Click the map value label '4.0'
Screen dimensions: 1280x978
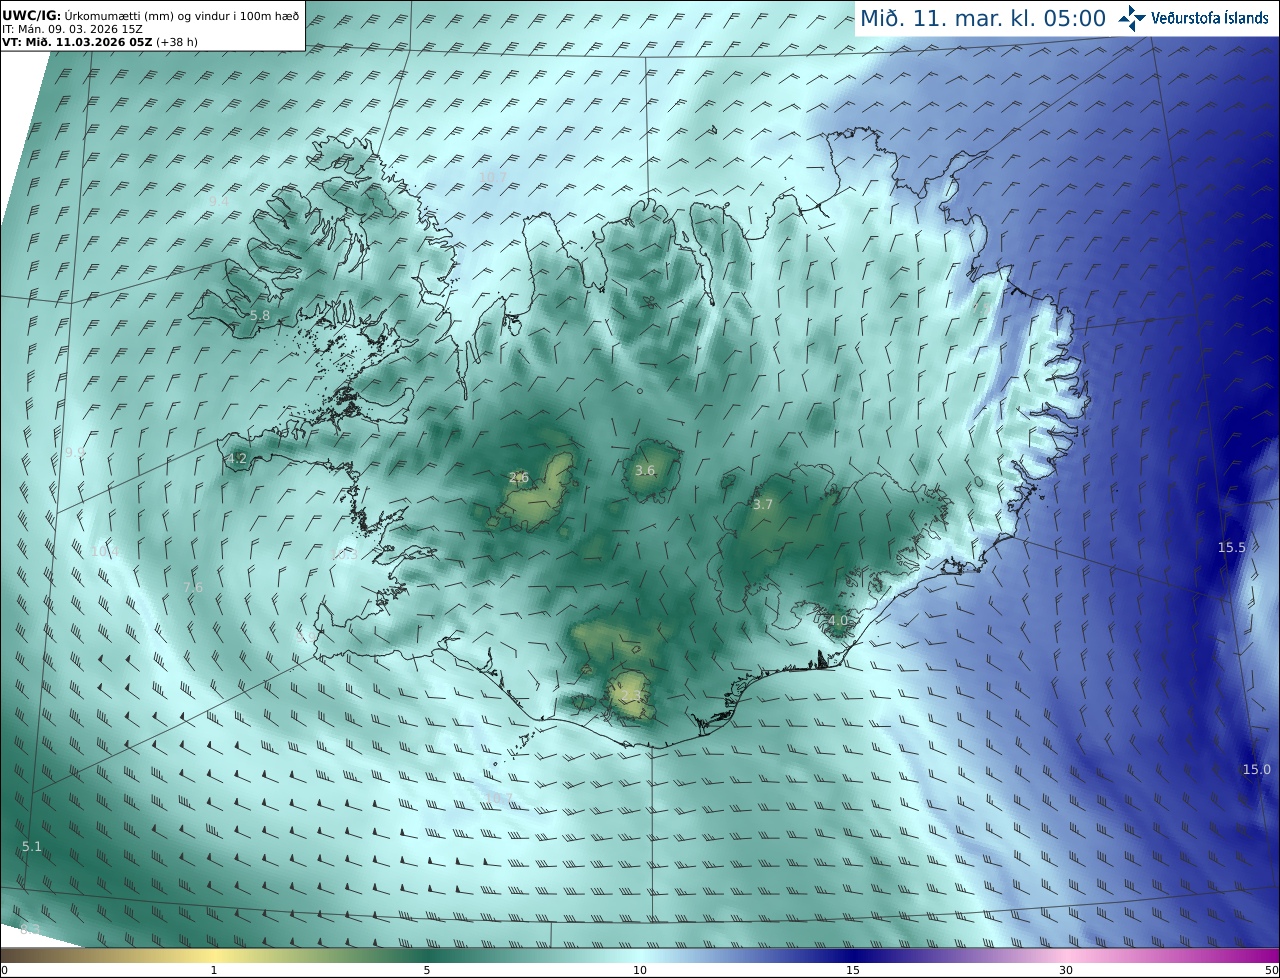pos(838,620)
